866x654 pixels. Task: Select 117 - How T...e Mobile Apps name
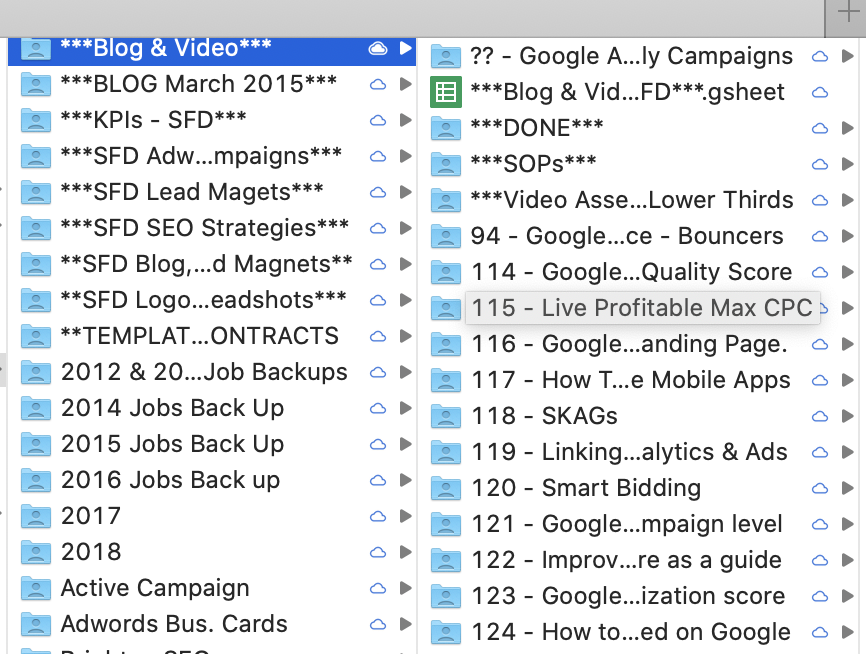tap(631, 380)
